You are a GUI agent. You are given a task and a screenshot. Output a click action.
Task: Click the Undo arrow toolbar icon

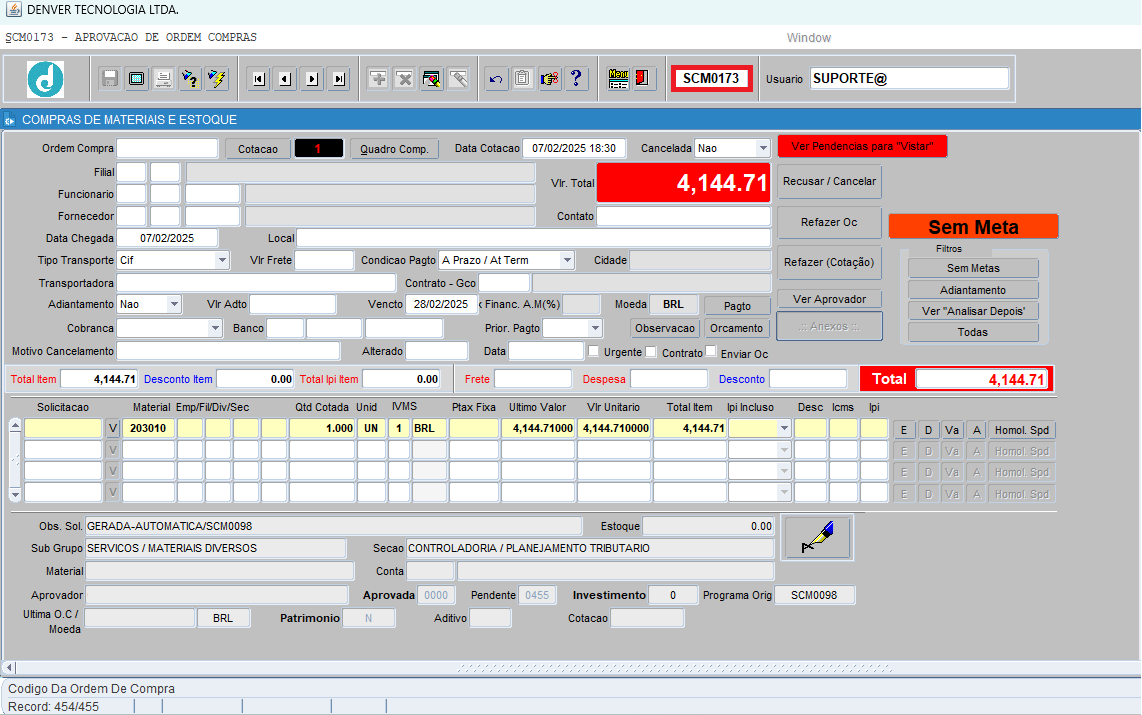pos(496,79)
